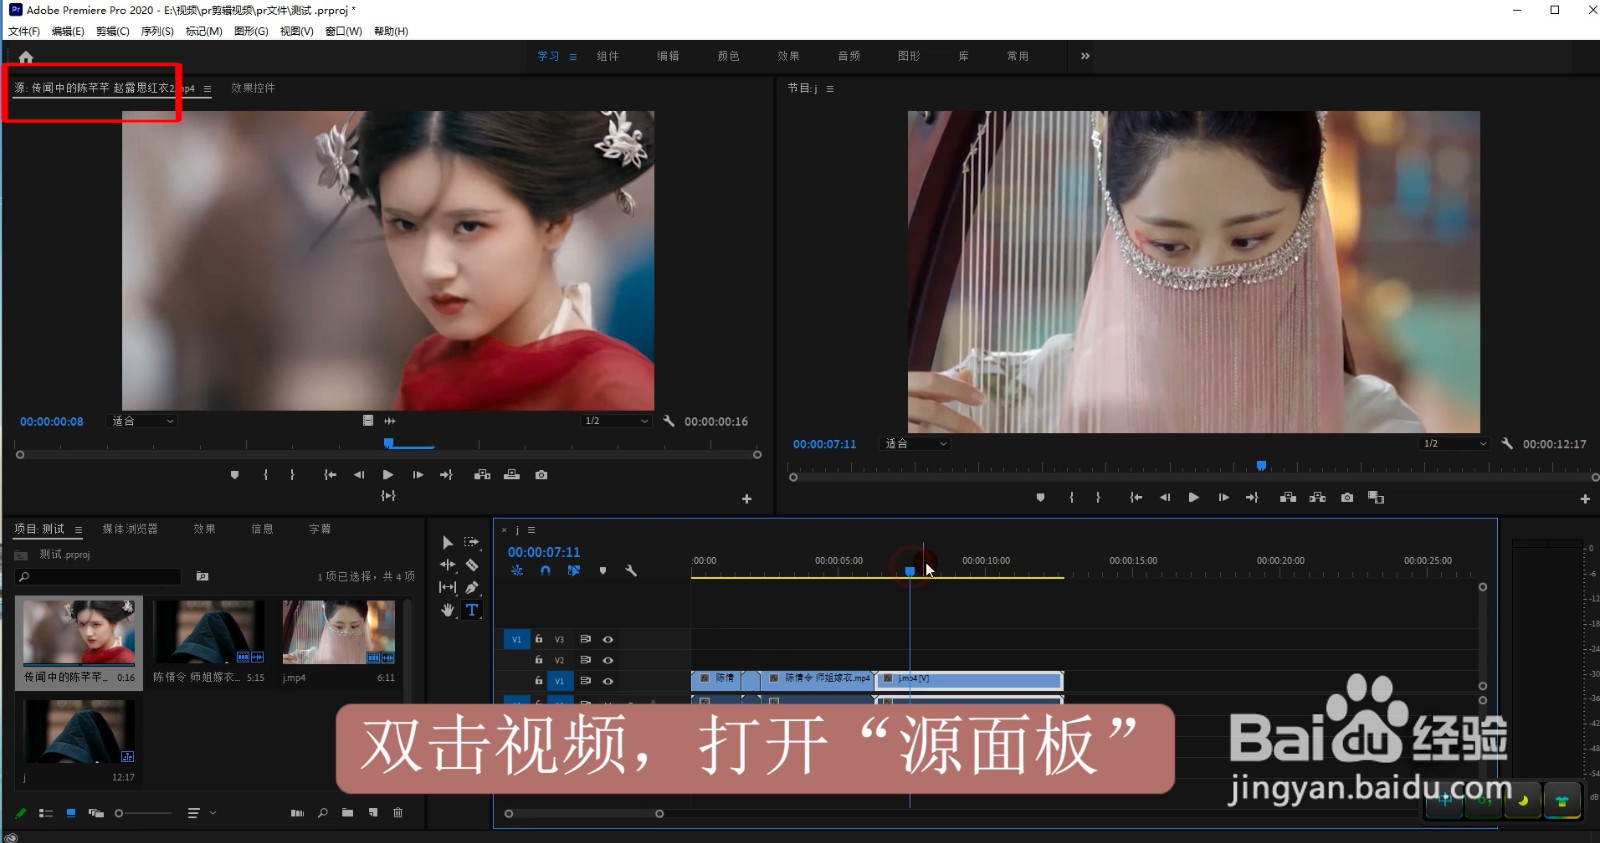Toggle V1 track output eye
The image size is (1600, 843).
608,681
